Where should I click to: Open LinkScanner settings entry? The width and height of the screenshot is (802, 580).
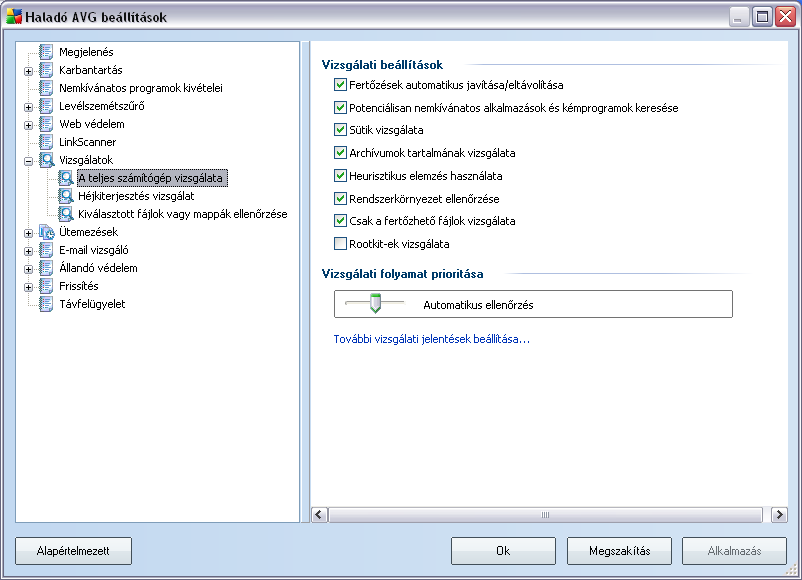[87, 142]
